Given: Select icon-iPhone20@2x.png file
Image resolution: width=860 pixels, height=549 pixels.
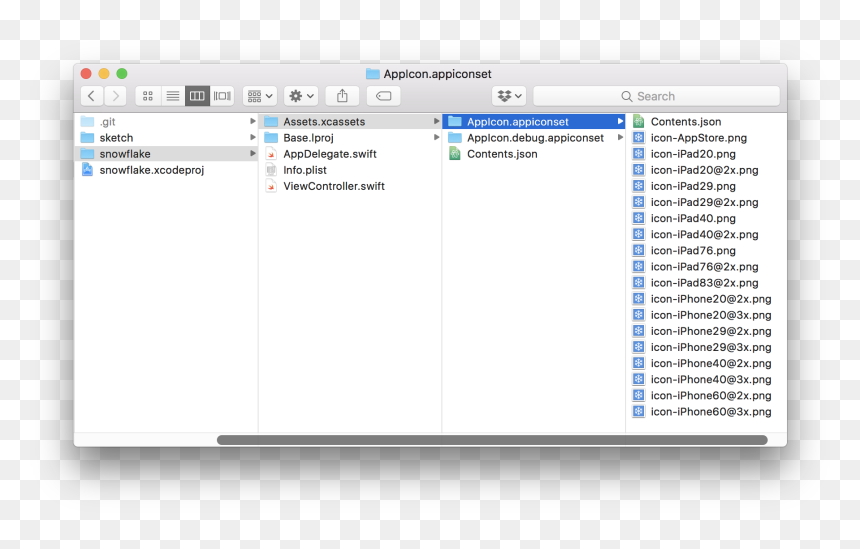Looking at the screenshot, I should coord(702,299).
